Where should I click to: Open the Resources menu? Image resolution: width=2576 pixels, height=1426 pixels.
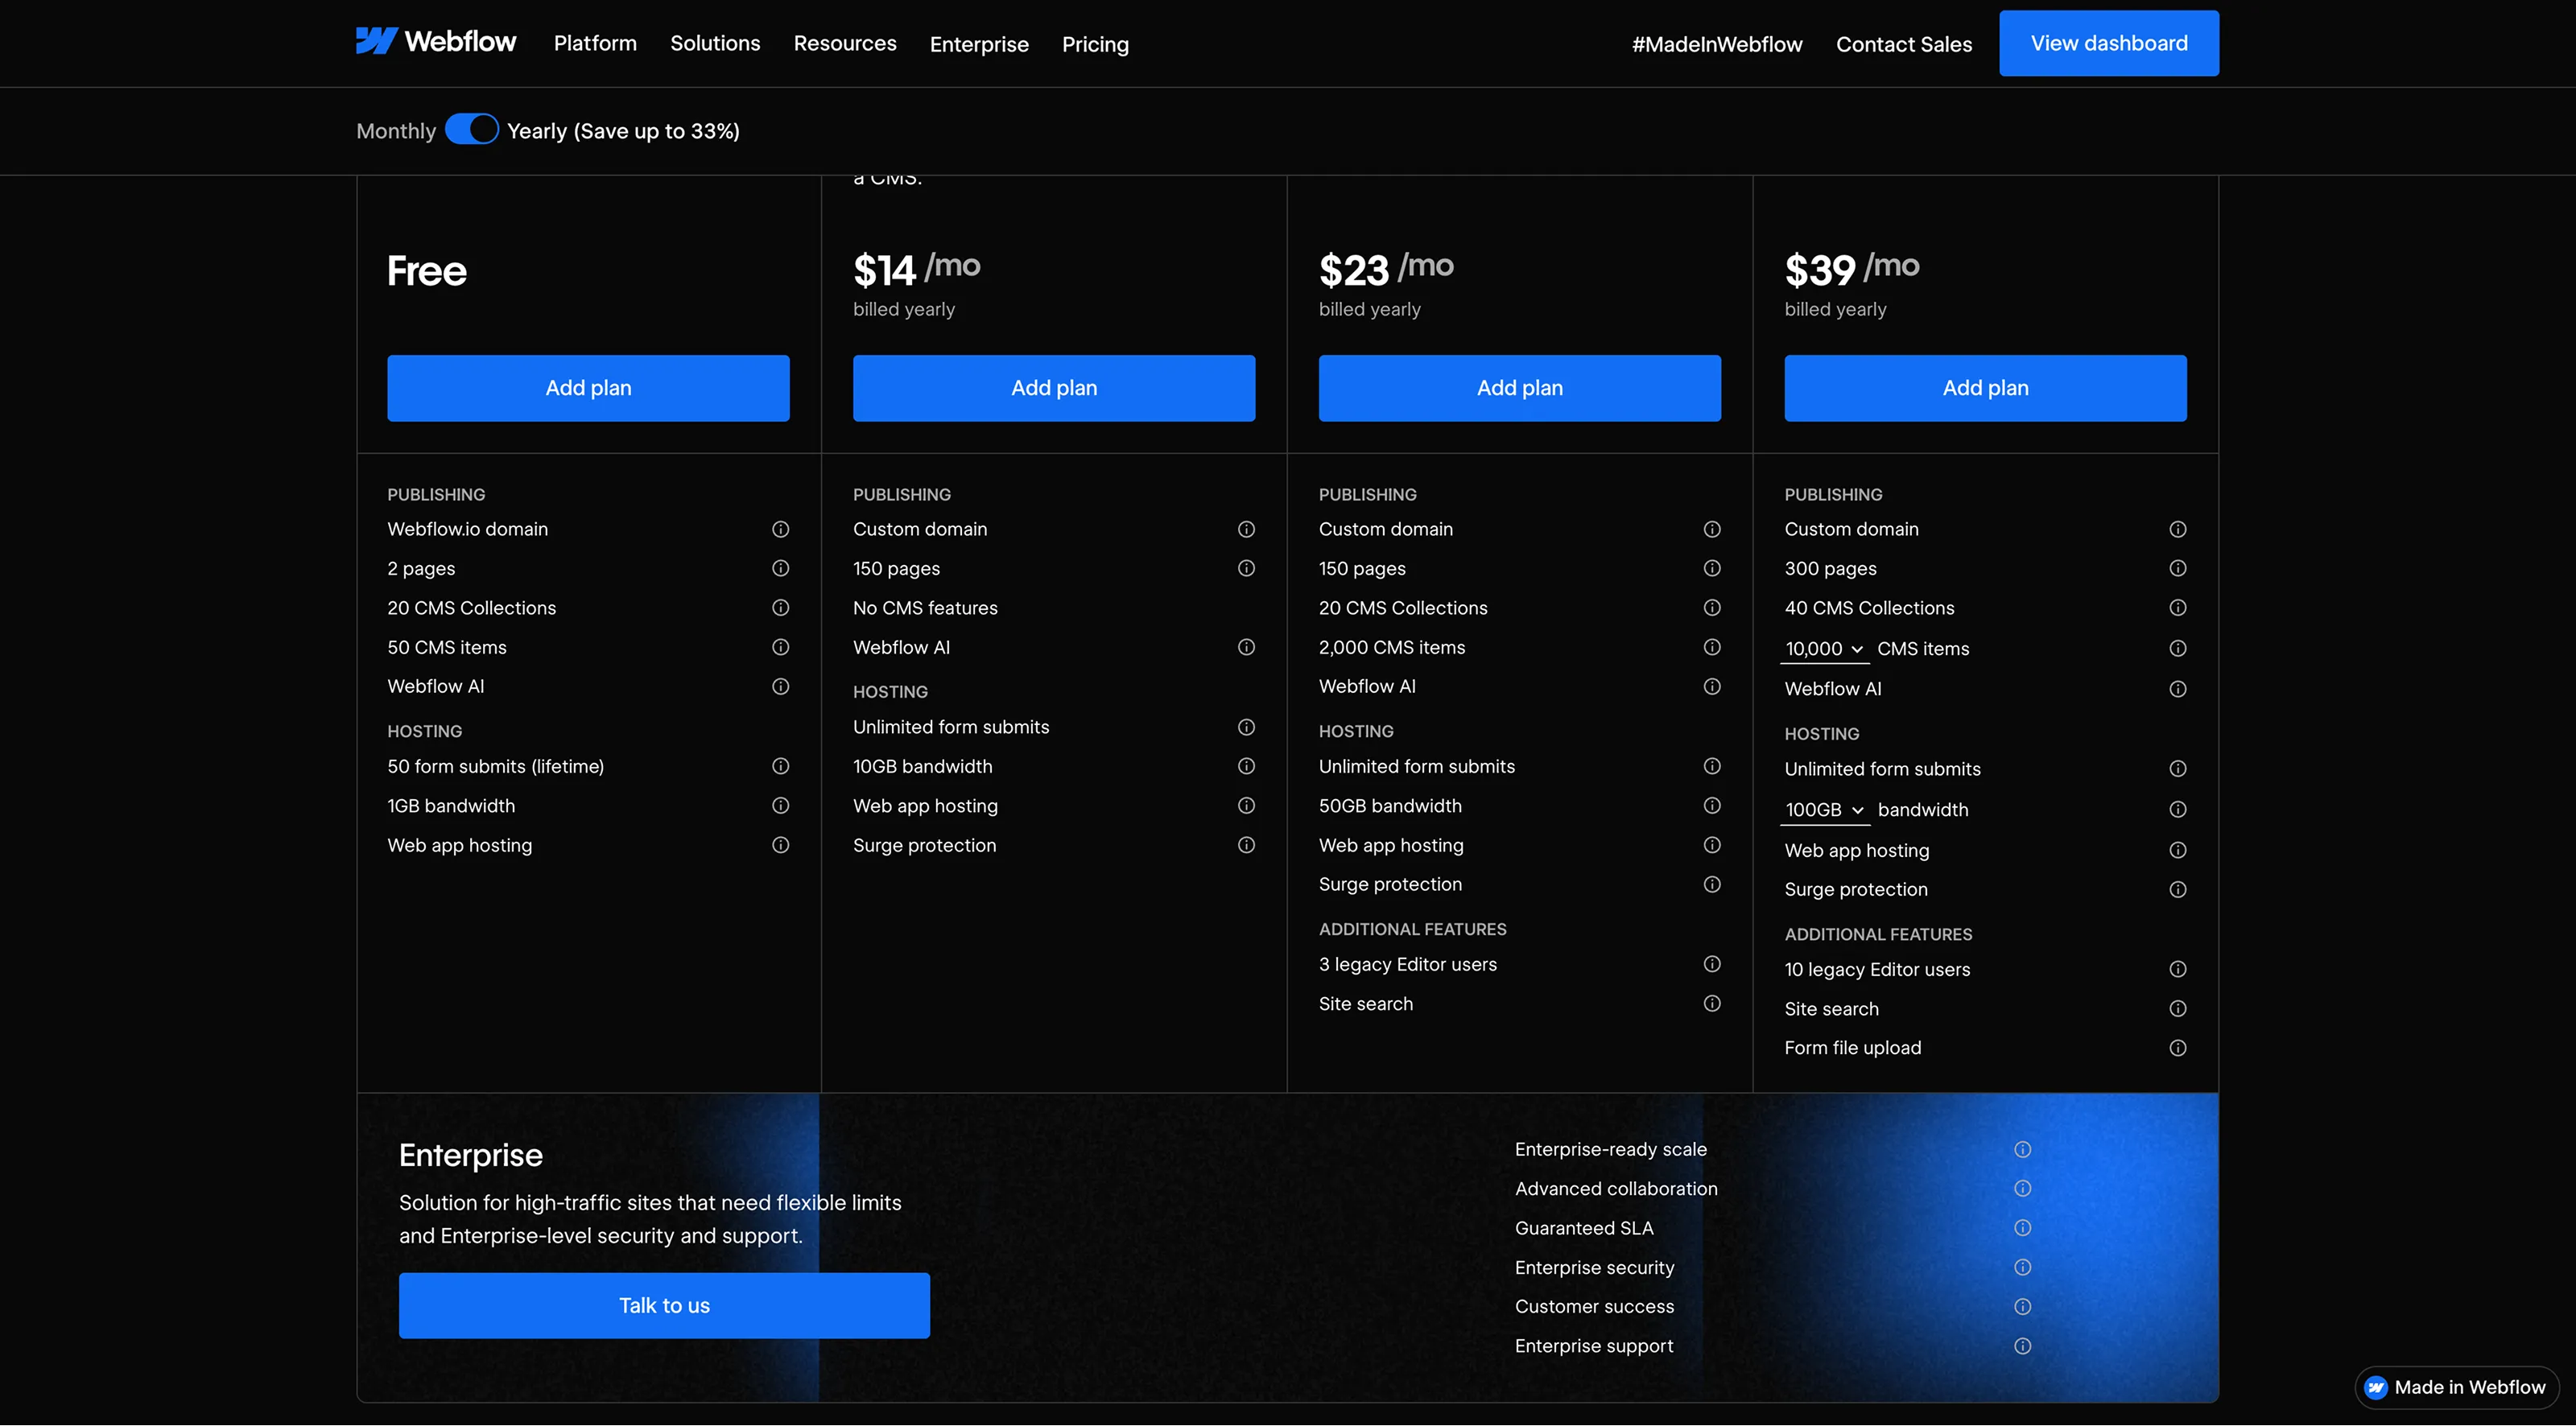tap(845, 43)
